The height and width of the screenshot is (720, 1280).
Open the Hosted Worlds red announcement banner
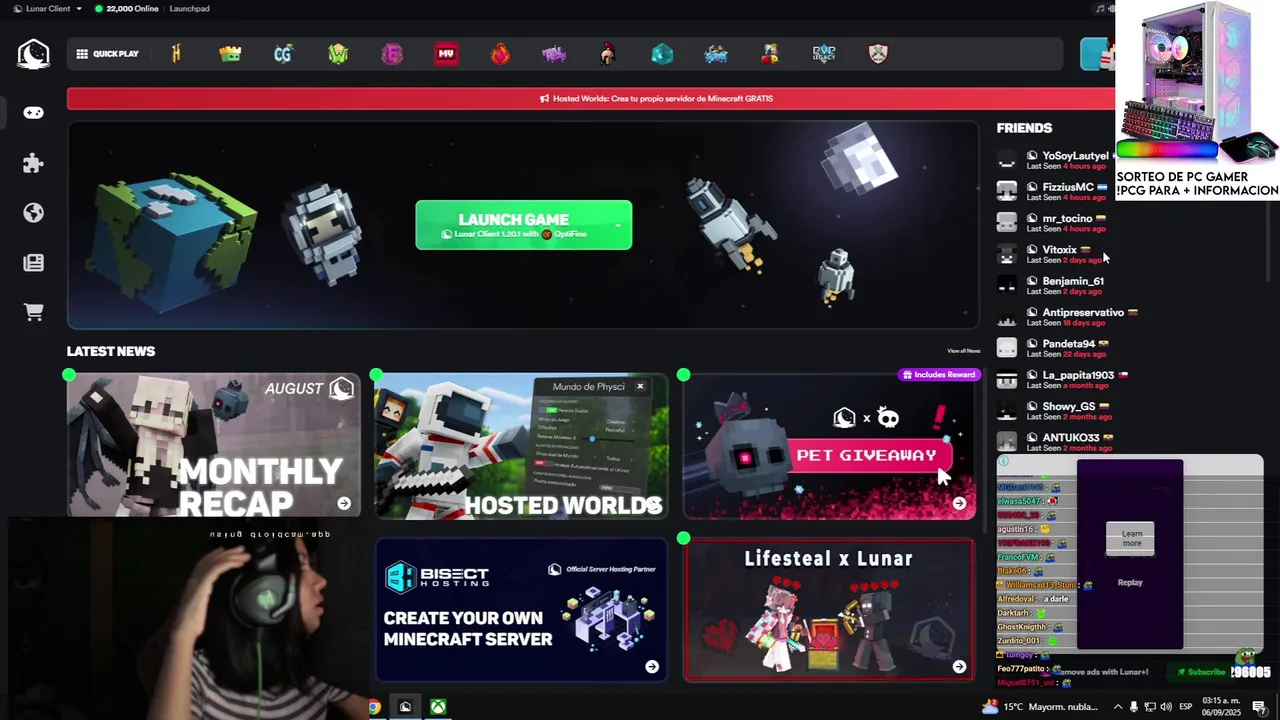pyautogui.click(x=591, y=98)
